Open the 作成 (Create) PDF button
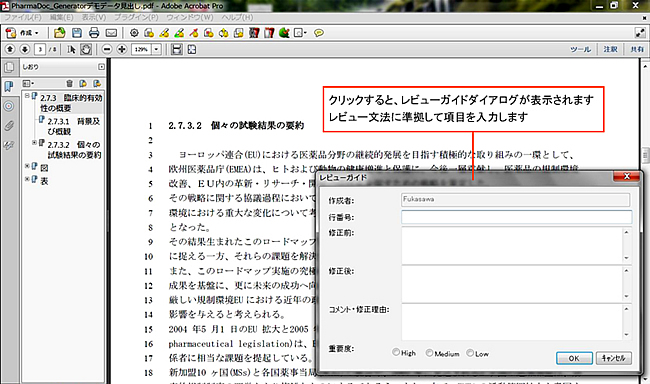This screenshot has height=384, width=650. coord(22,33)
